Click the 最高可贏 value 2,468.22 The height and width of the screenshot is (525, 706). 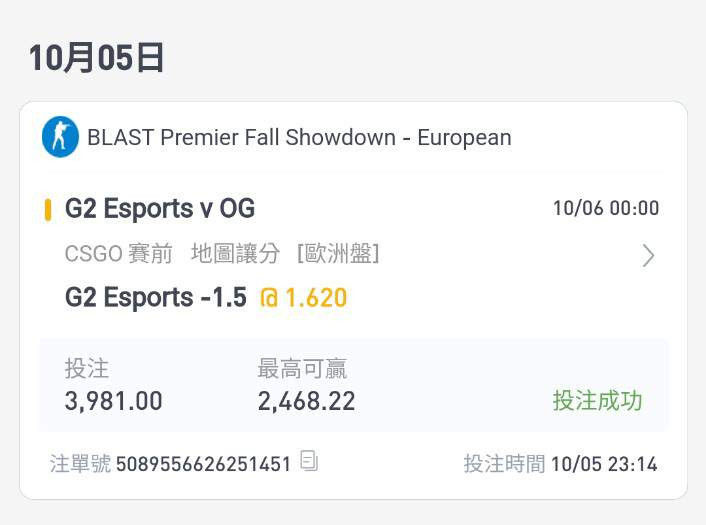coord(307,401)
